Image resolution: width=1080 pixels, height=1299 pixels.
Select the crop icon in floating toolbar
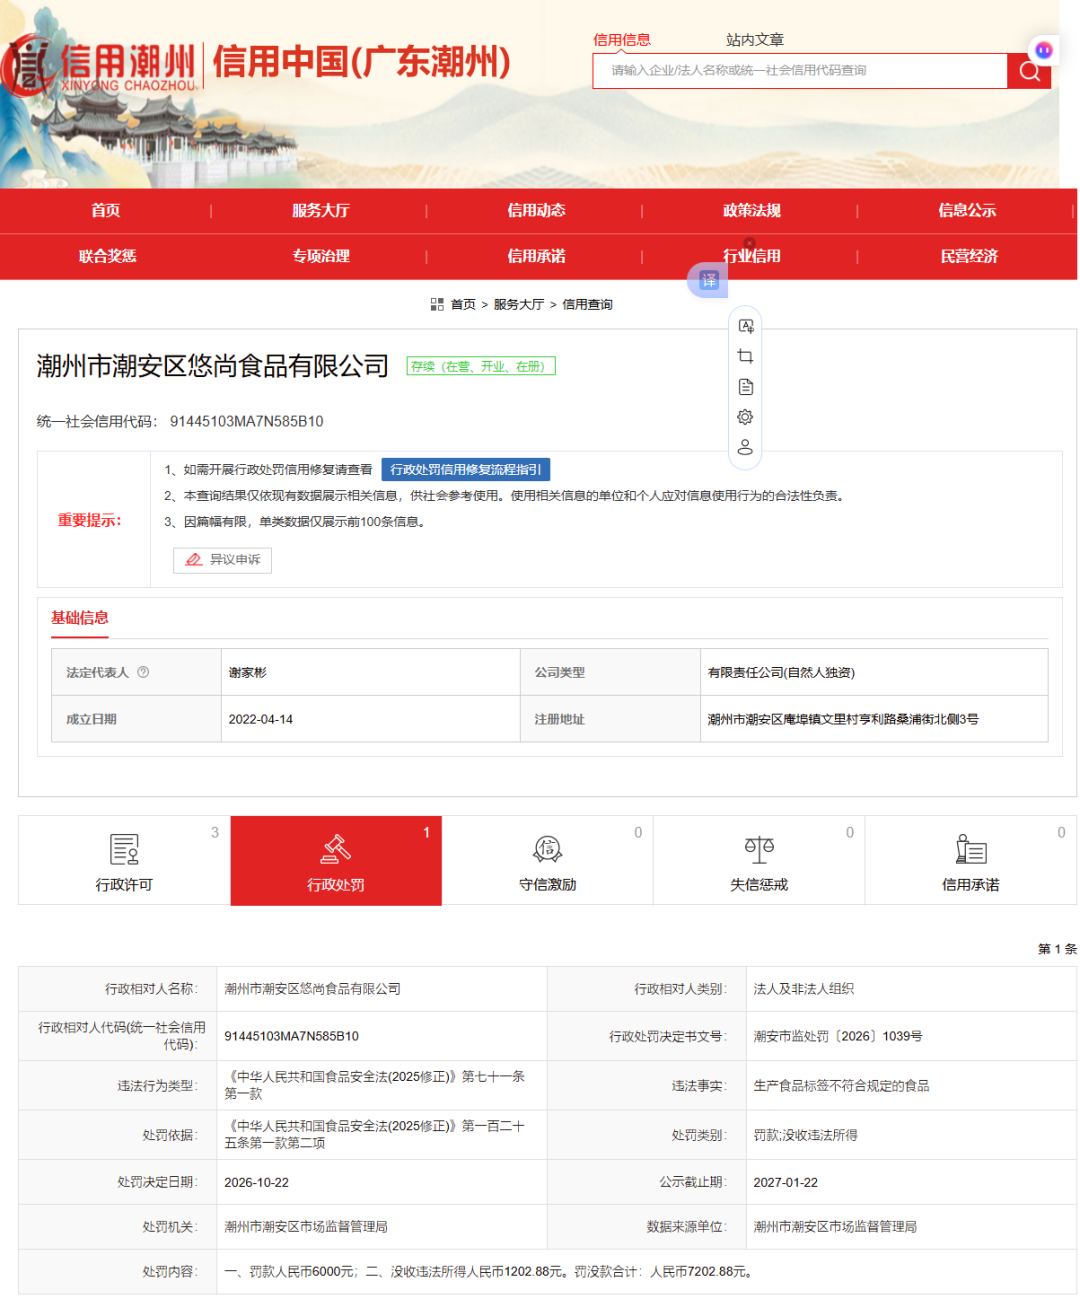pyautogui.click(x=746, y=356)
